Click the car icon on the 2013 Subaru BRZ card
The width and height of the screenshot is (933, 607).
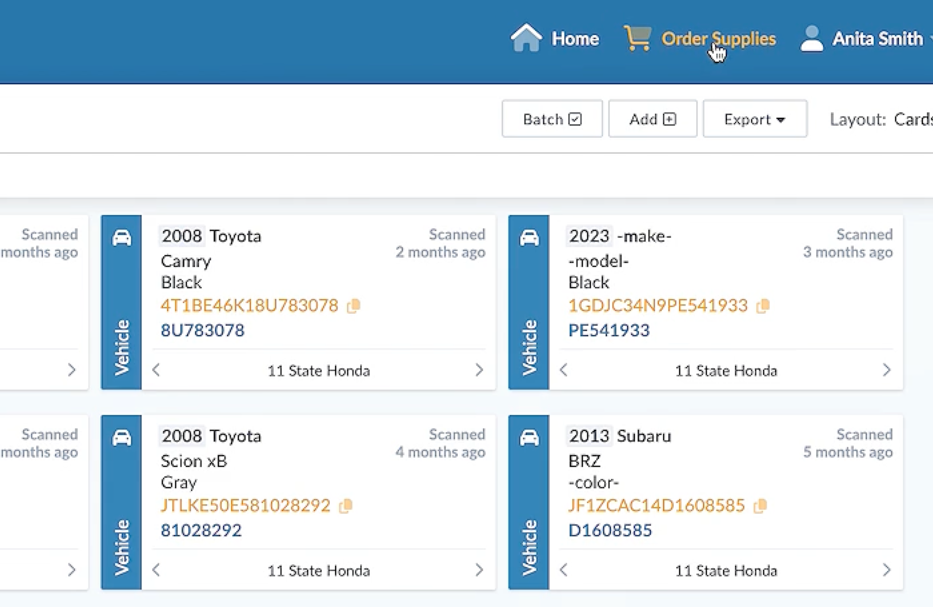pos(529,438)
